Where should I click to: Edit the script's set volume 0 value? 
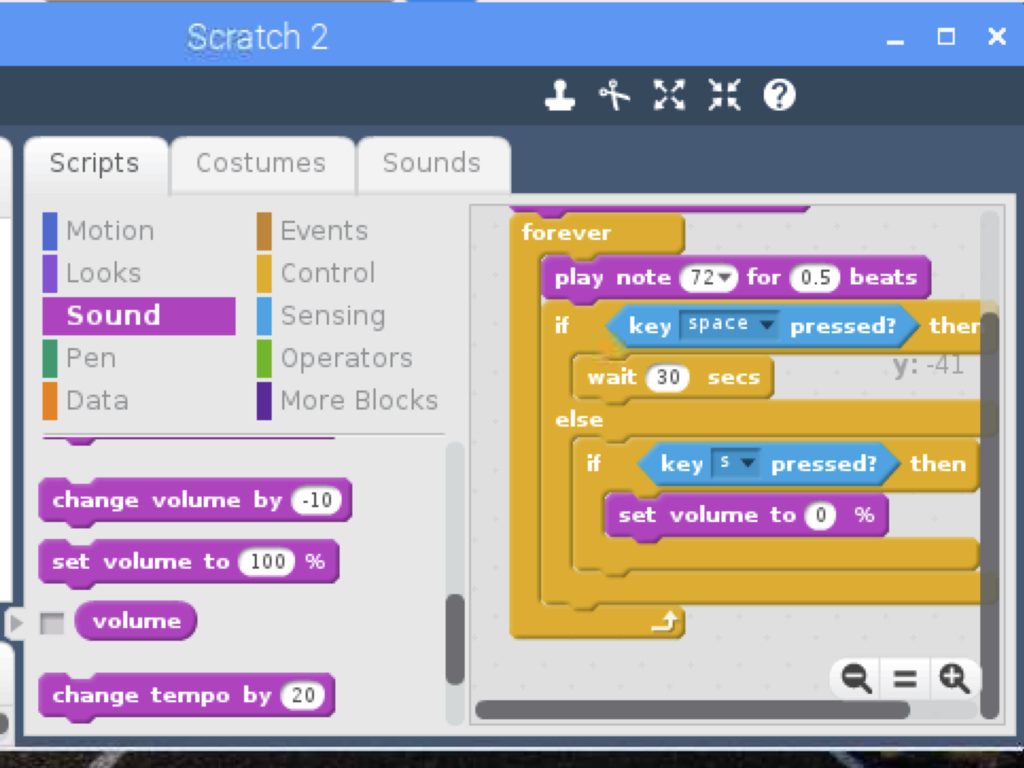tap(821, 516)
